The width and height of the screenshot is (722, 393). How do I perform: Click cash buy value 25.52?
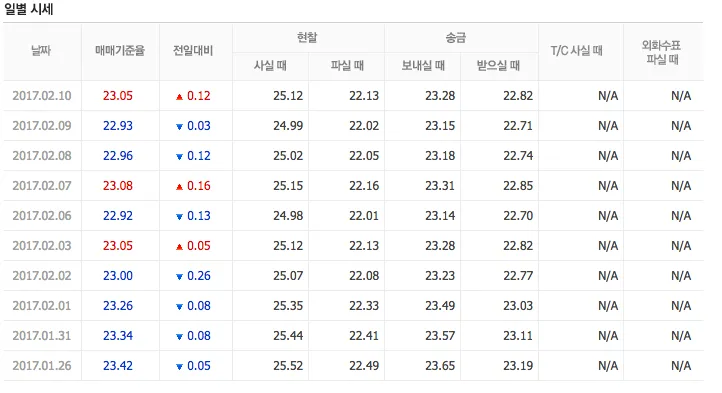[288, 365]
